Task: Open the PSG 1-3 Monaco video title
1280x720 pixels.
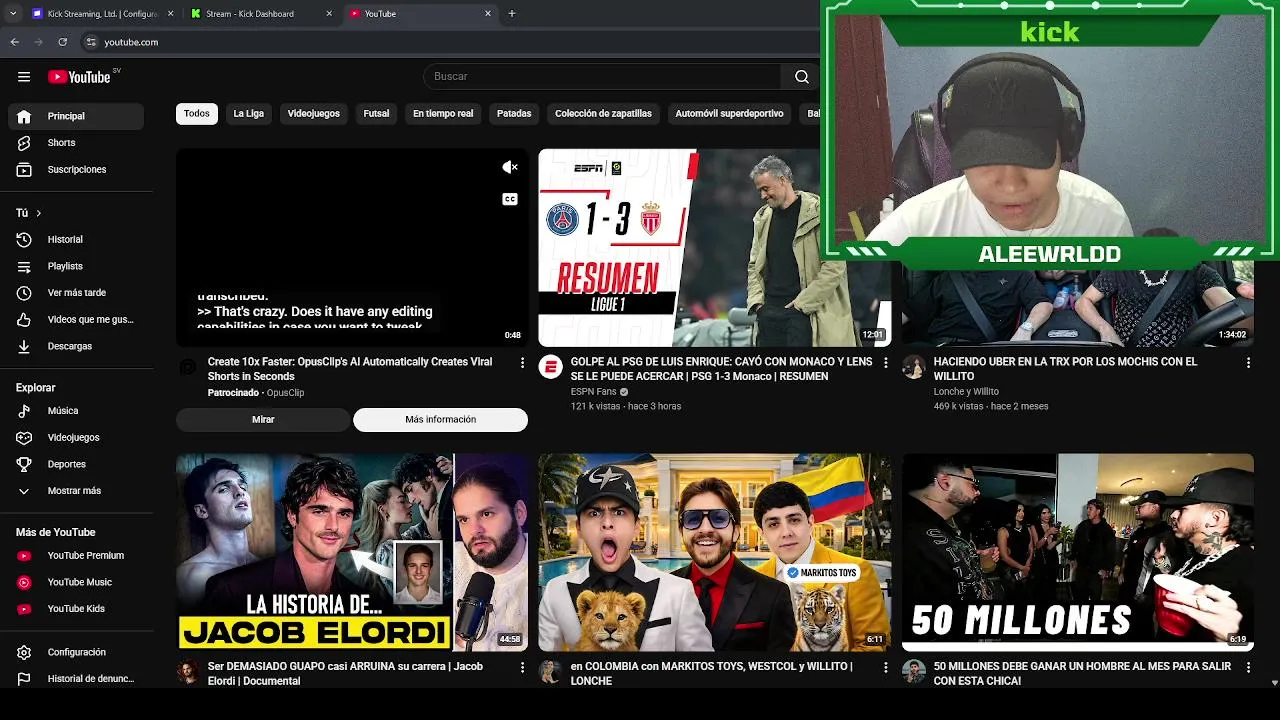Action: pyautogui.click(x=721, y=369)
